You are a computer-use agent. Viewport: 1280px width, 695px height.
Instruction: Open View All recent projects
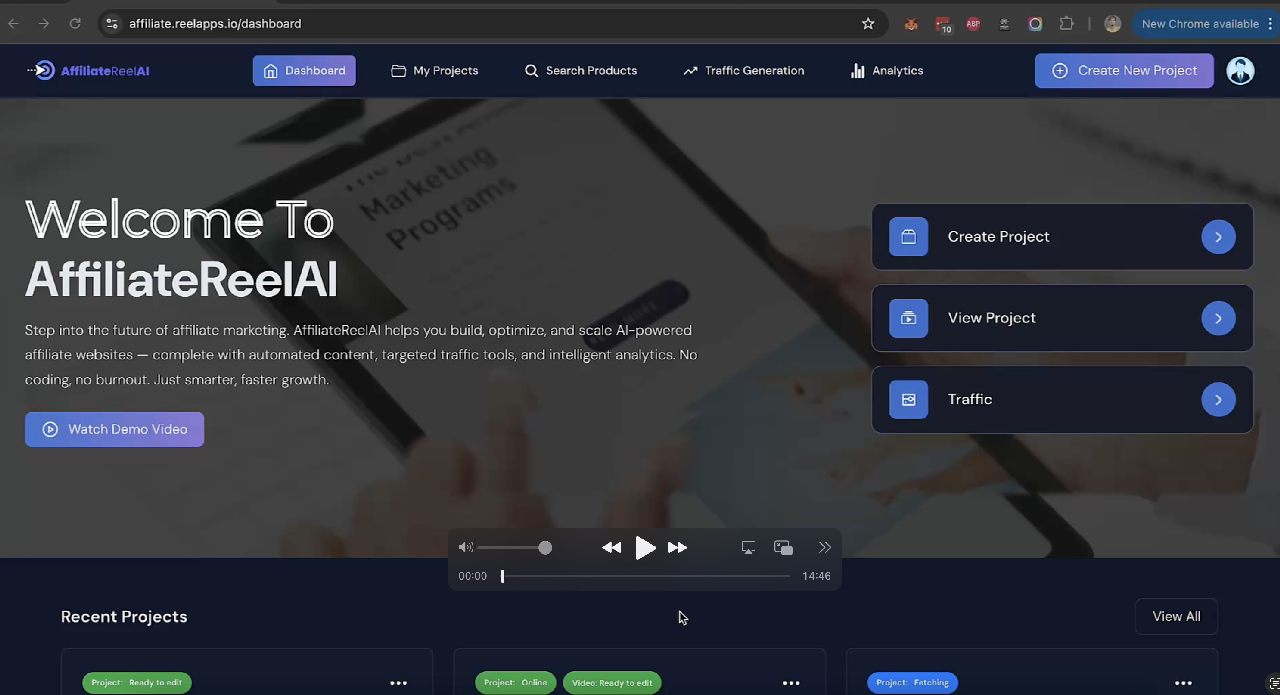click(x=1175, y=616)
